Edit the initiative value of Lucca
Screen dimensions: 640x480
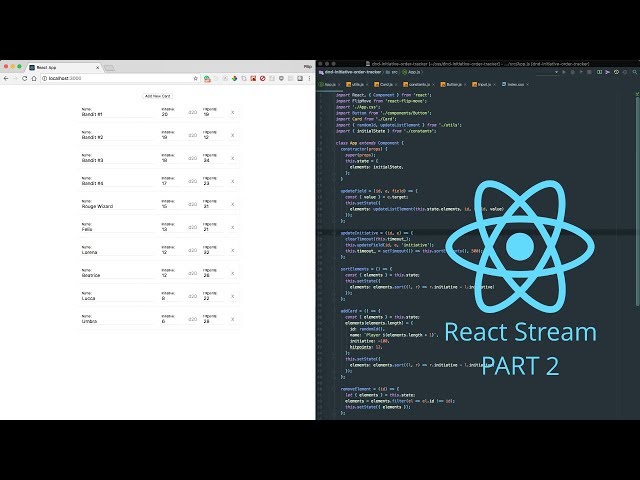pos(171,298)
